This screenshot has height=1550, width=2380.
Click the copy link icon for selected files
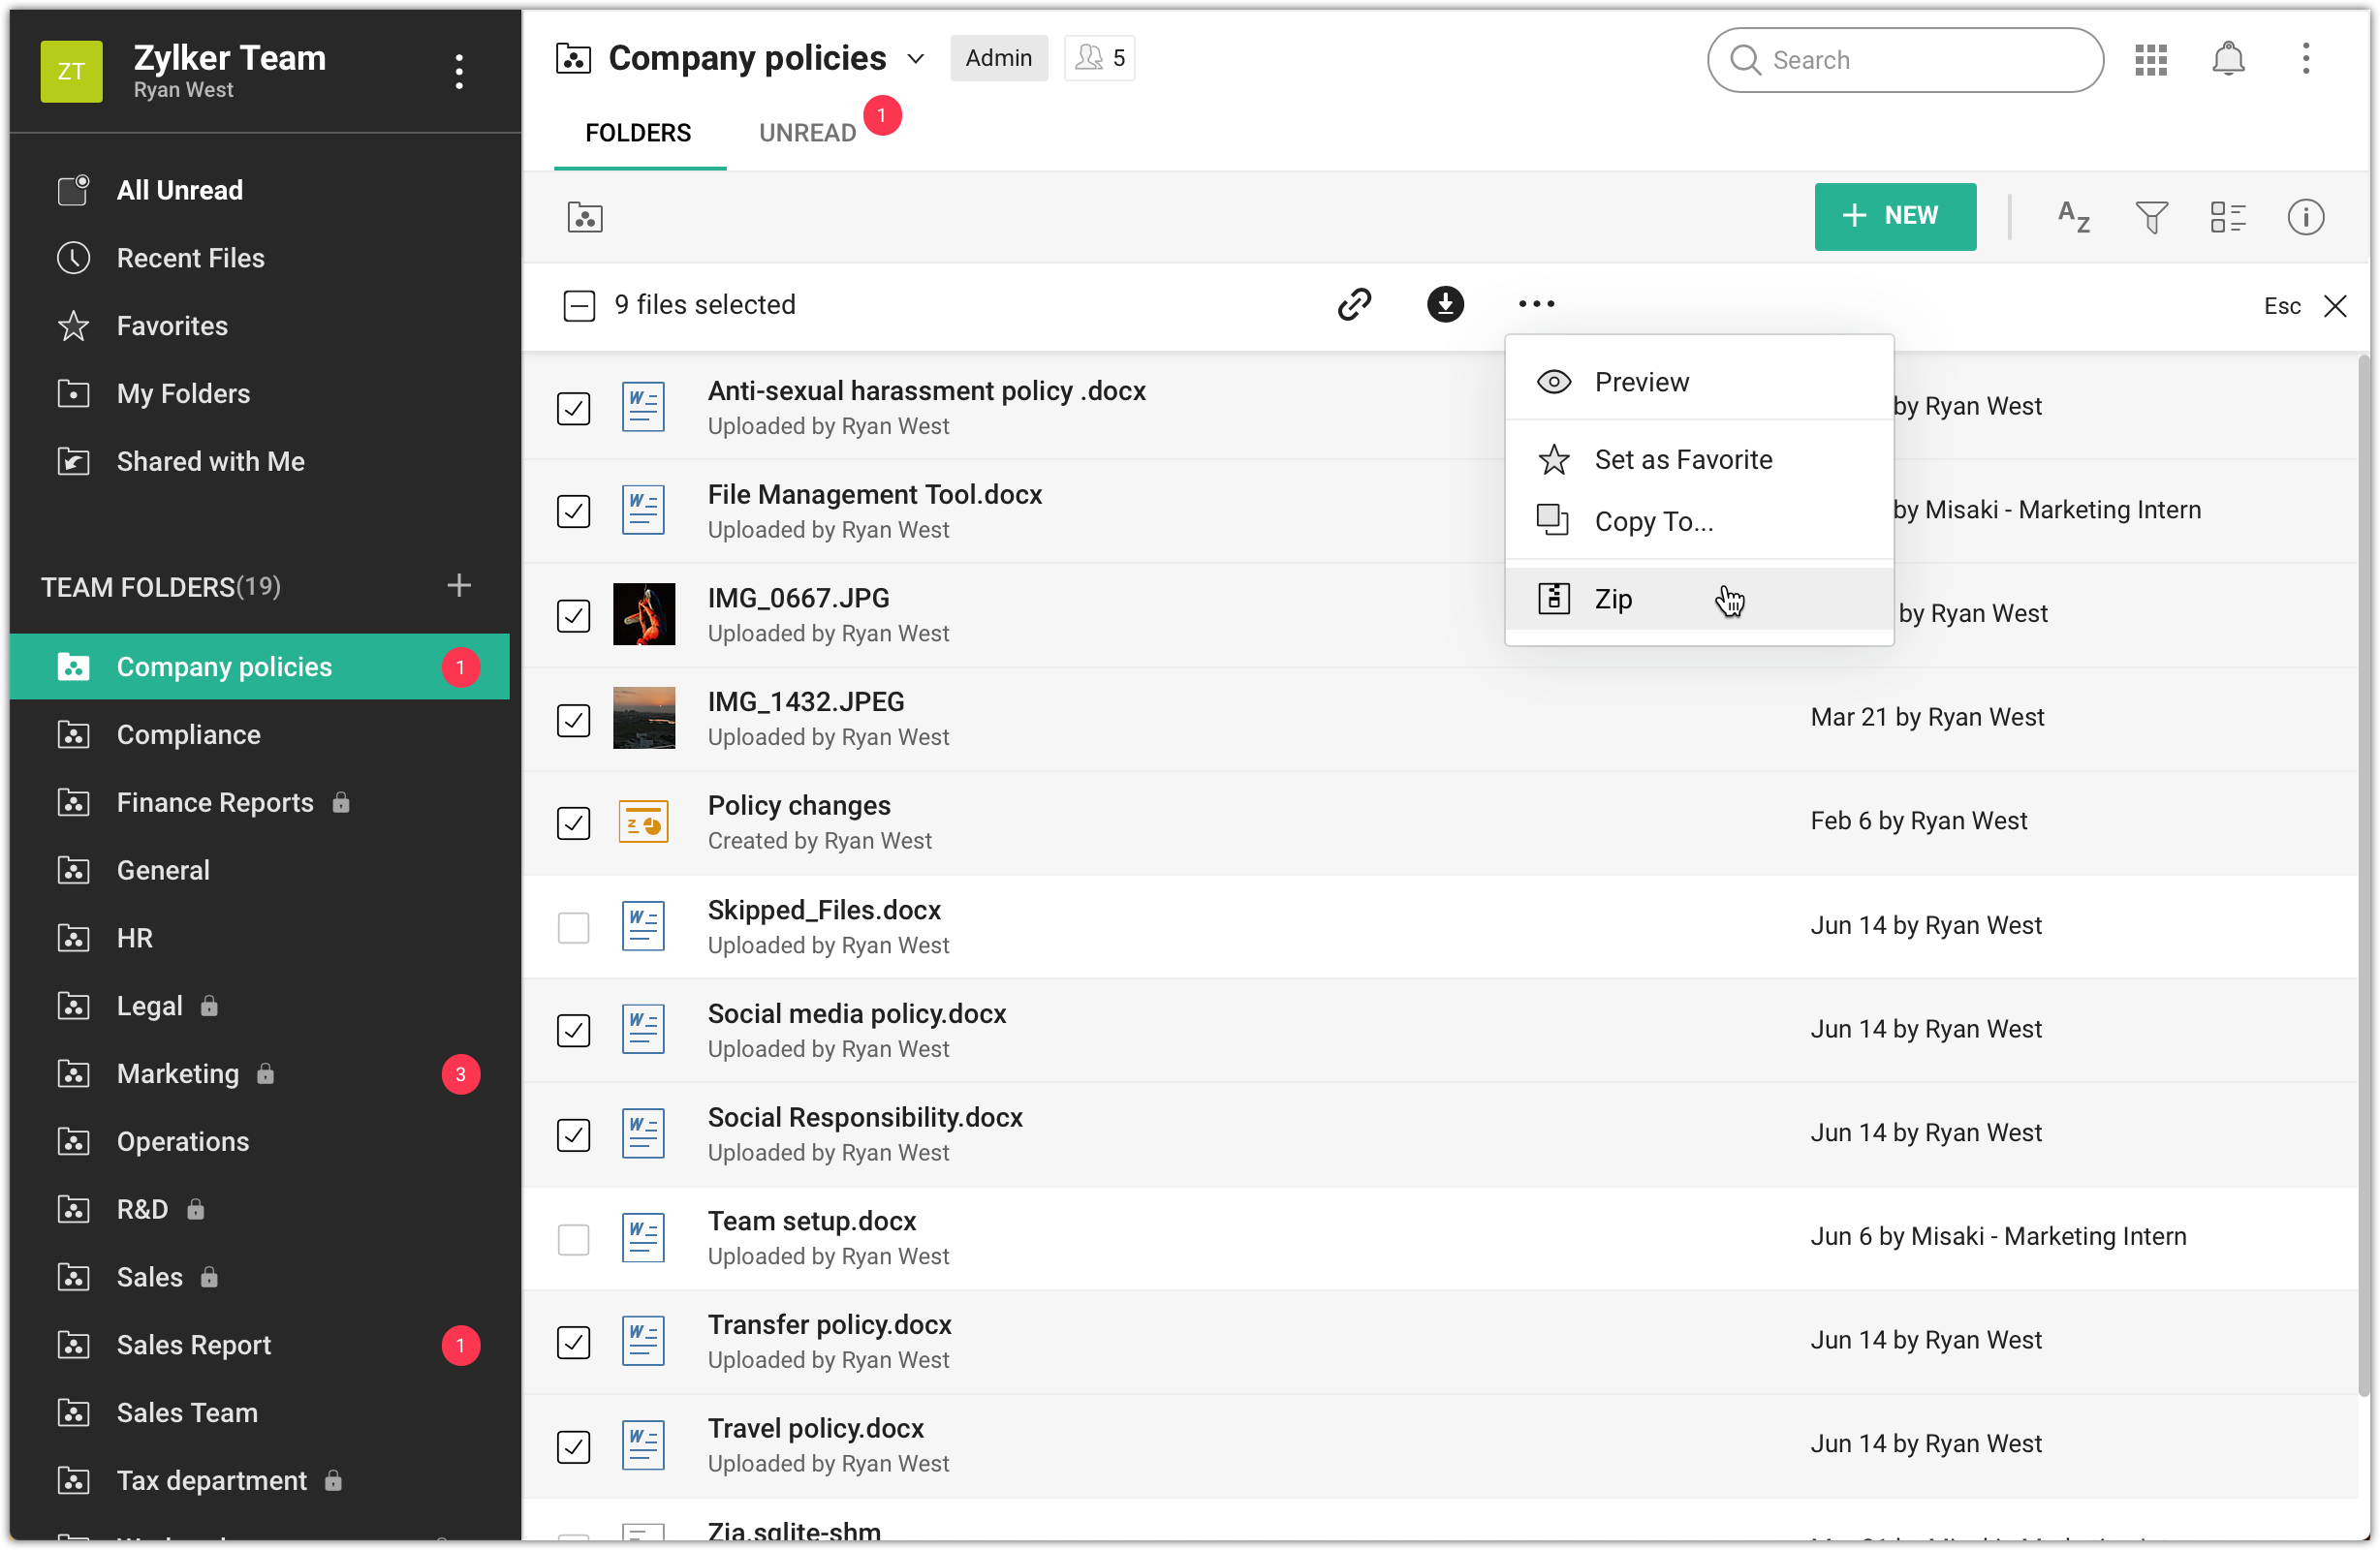coord(1354,304)
